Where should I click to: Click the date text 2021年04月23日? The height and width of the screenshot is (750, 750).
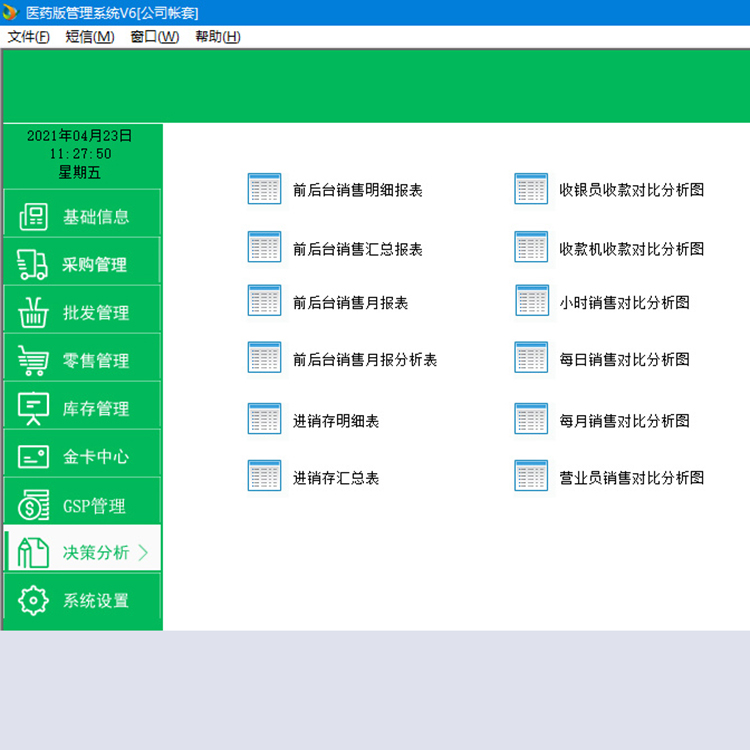[79, 135]
